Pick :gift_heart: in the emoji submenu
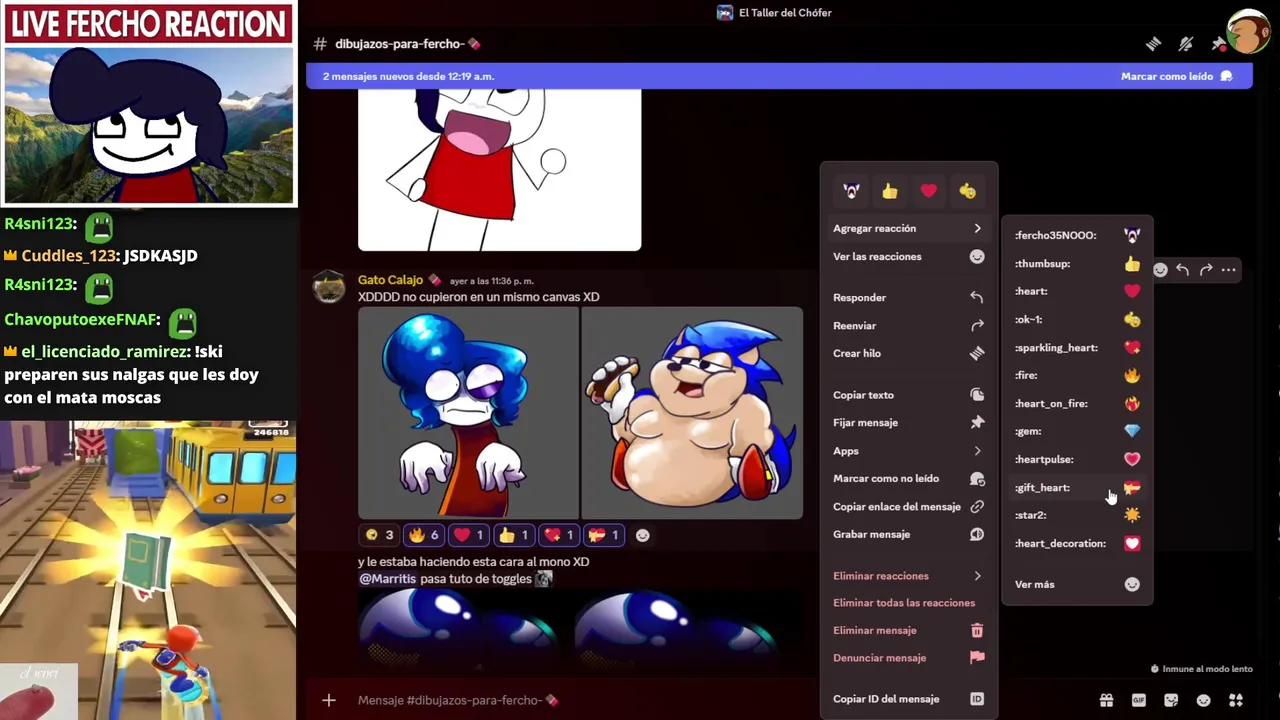Screen dimensions: 1280x720 point(1077,487)
